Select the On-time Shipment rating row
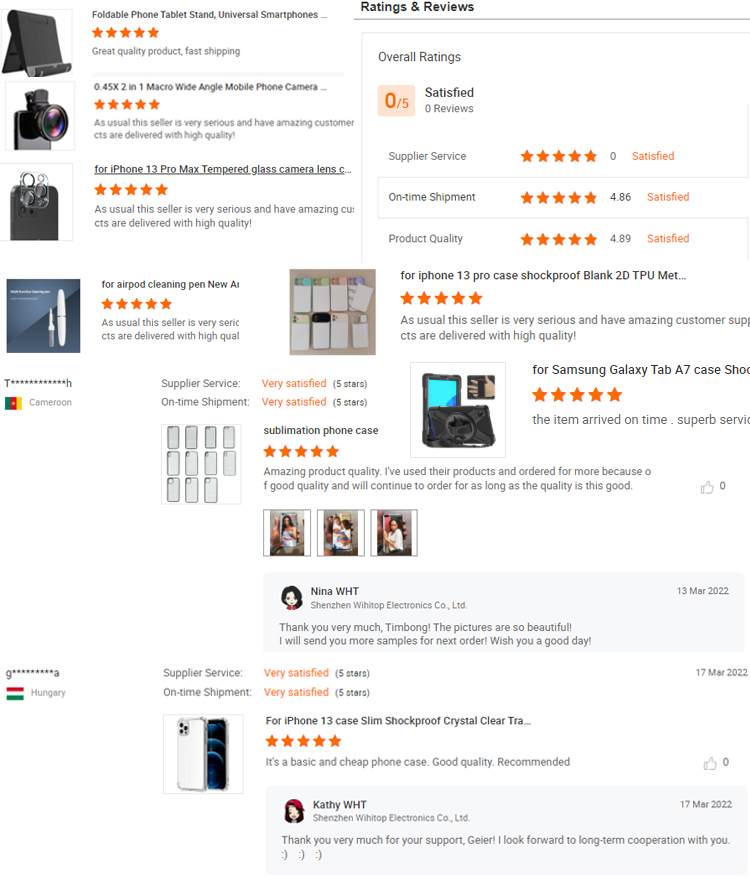The image size is (750, 881). 563,197
